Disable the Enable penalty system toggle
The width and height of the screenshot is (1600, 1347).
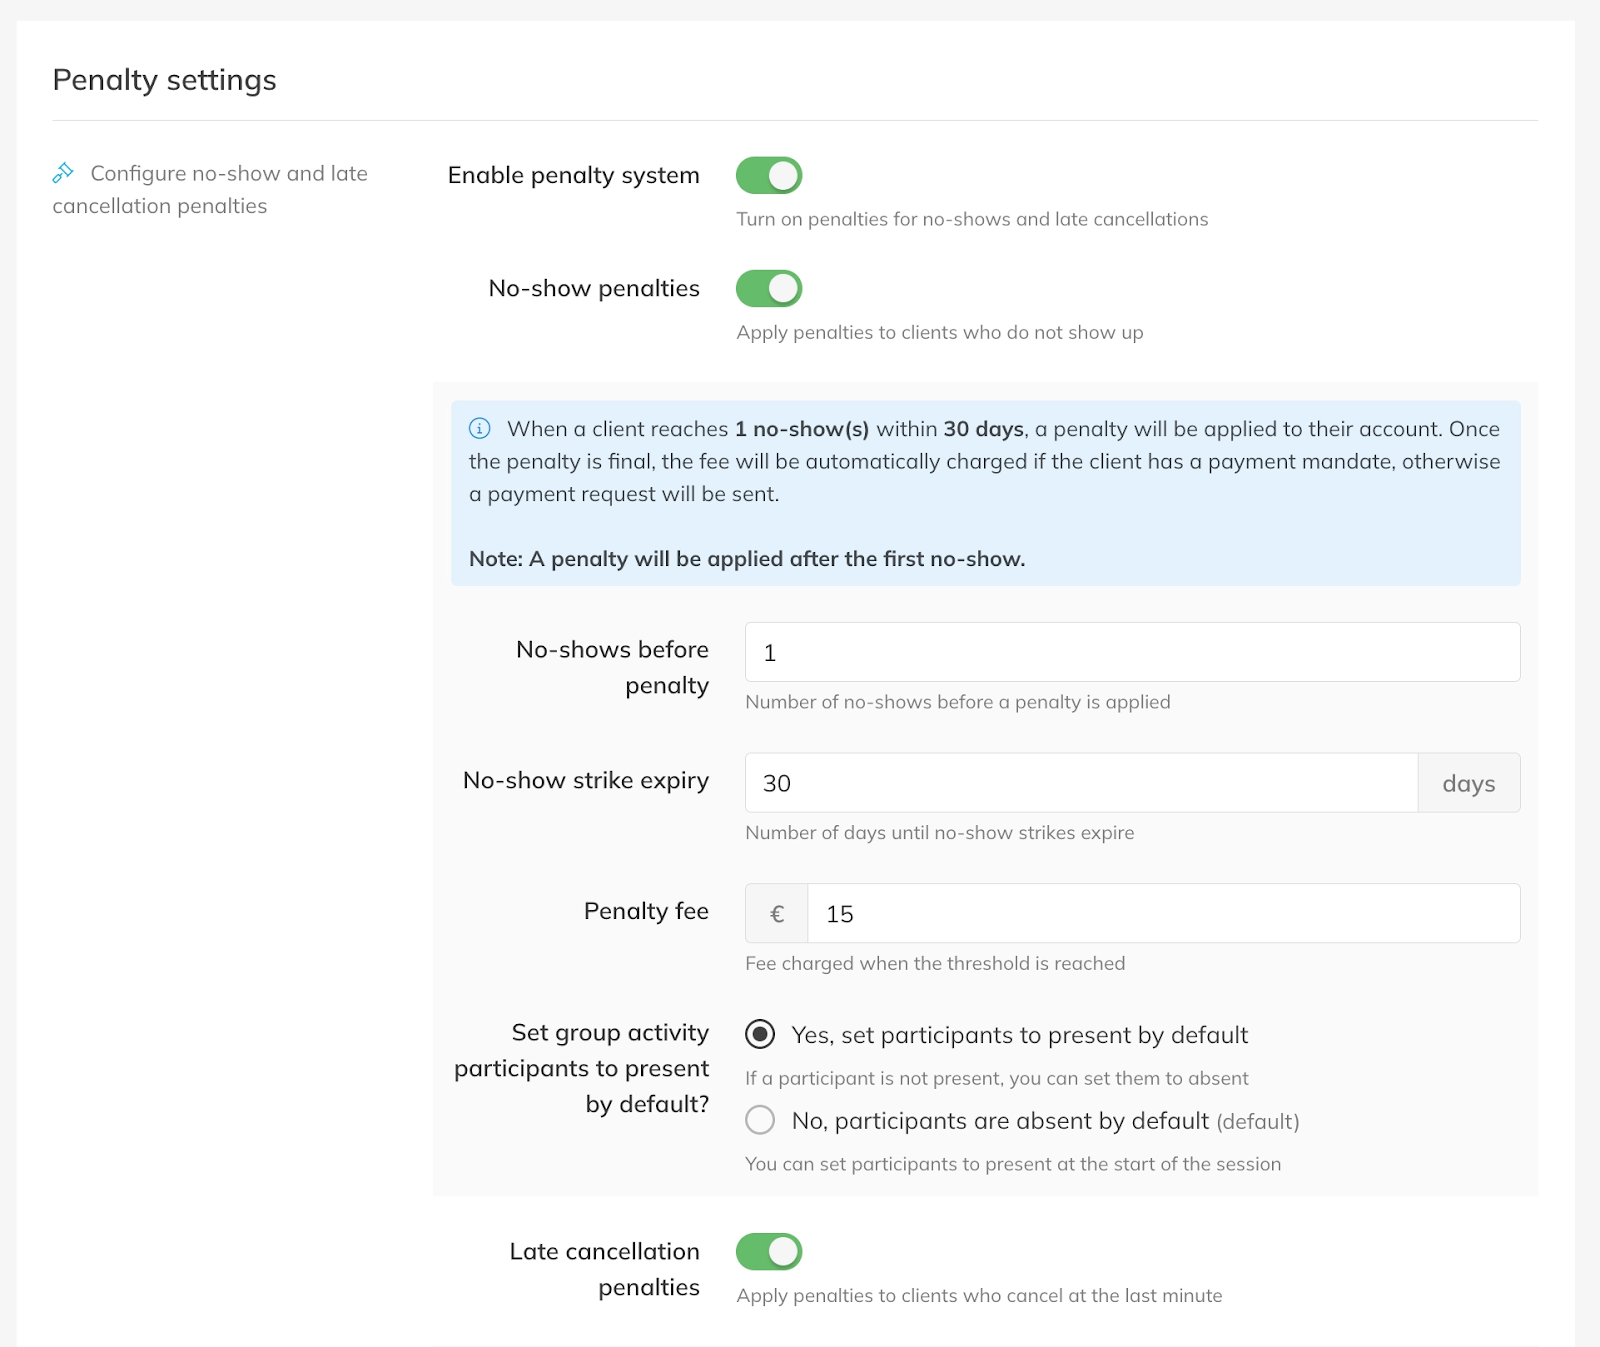769,176
